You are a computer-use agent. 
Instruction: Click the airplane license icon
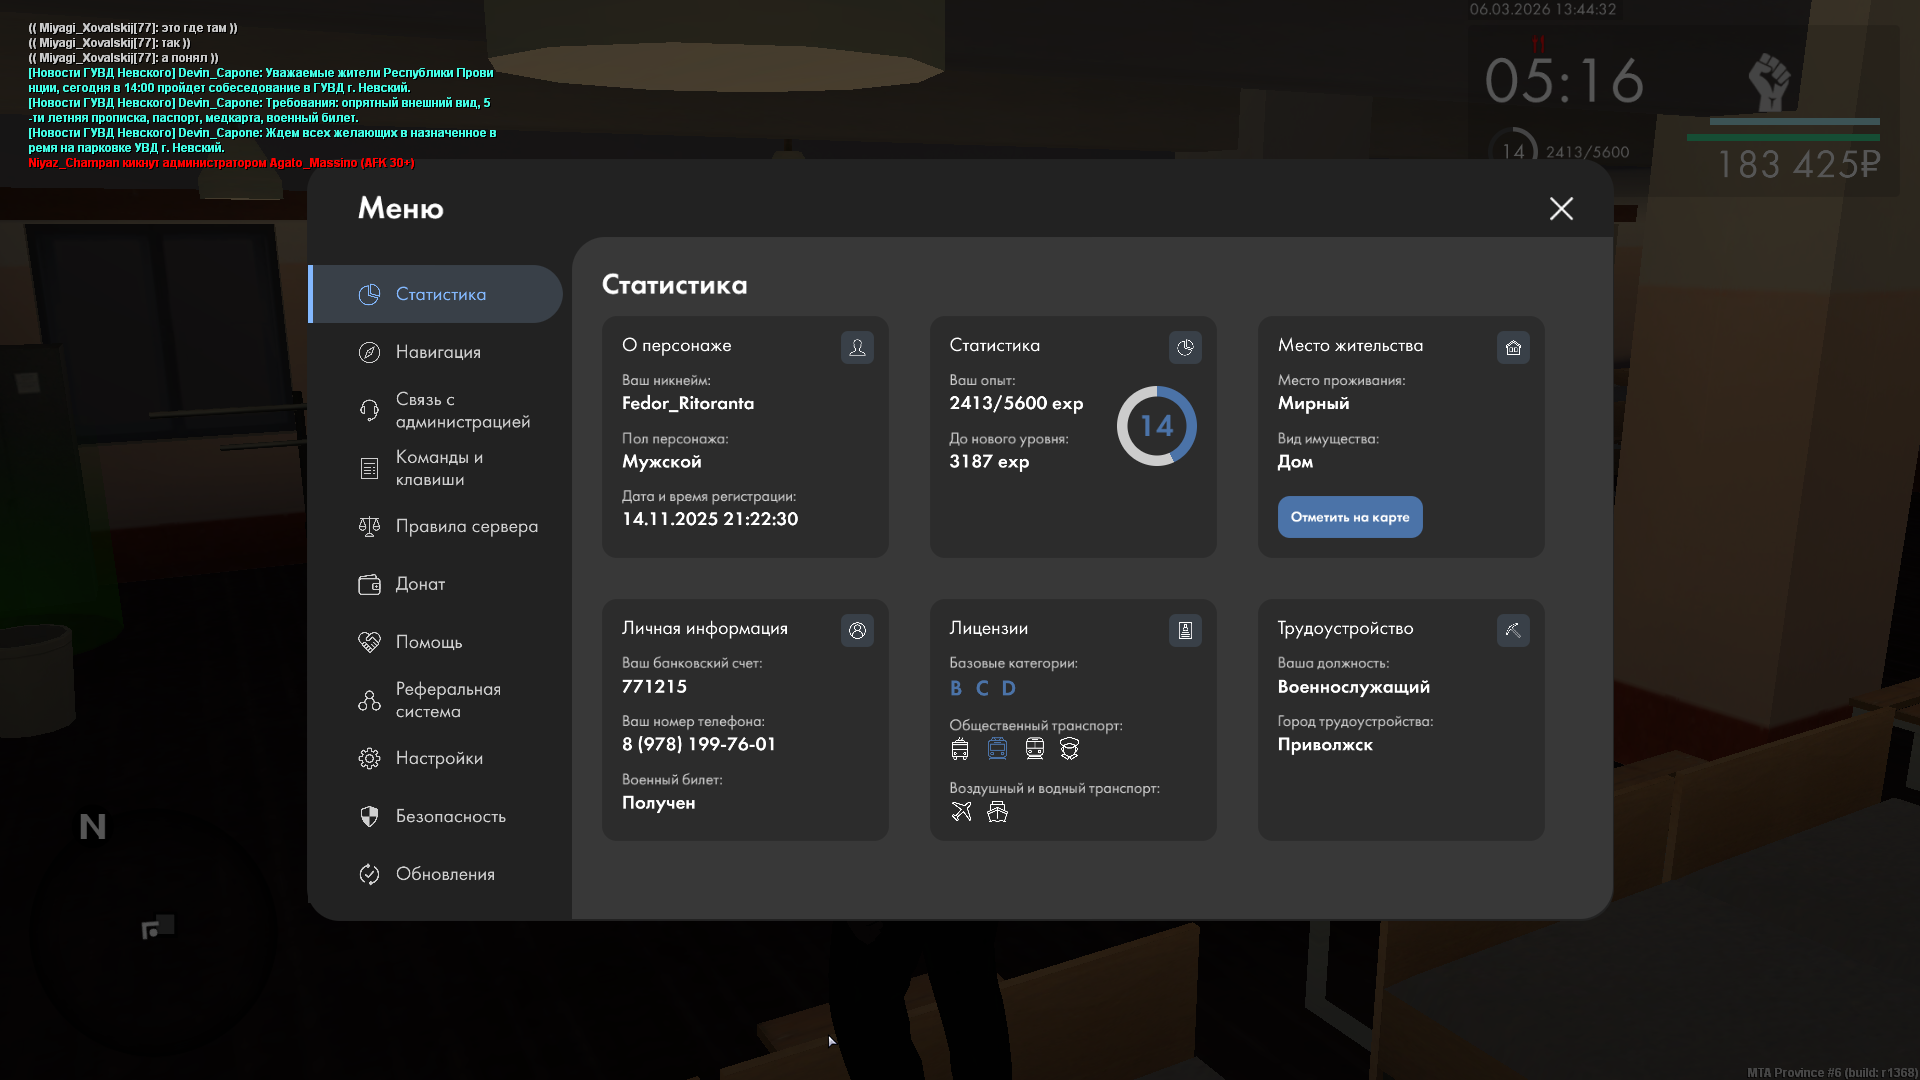point(961,812)
